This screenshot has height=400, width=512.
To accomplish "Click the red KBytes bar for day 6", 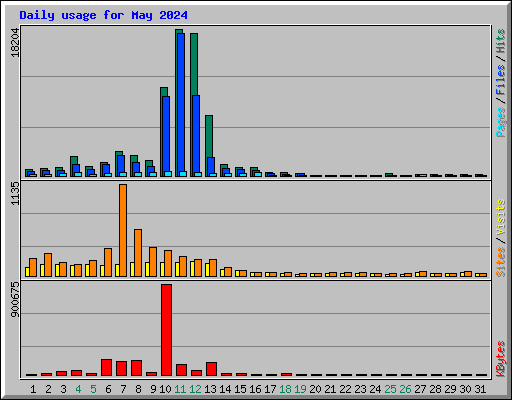I will [106, 367].
